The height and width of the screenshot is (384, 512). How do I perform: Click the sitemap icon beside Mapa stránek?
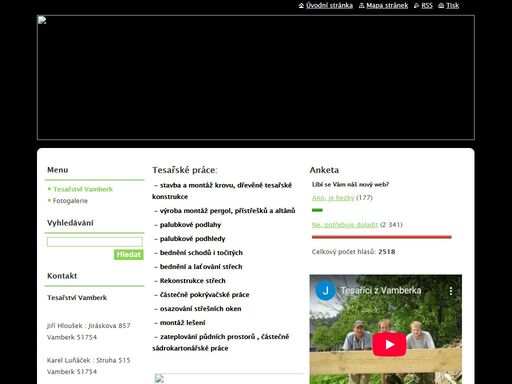click(x=362, y=5)
